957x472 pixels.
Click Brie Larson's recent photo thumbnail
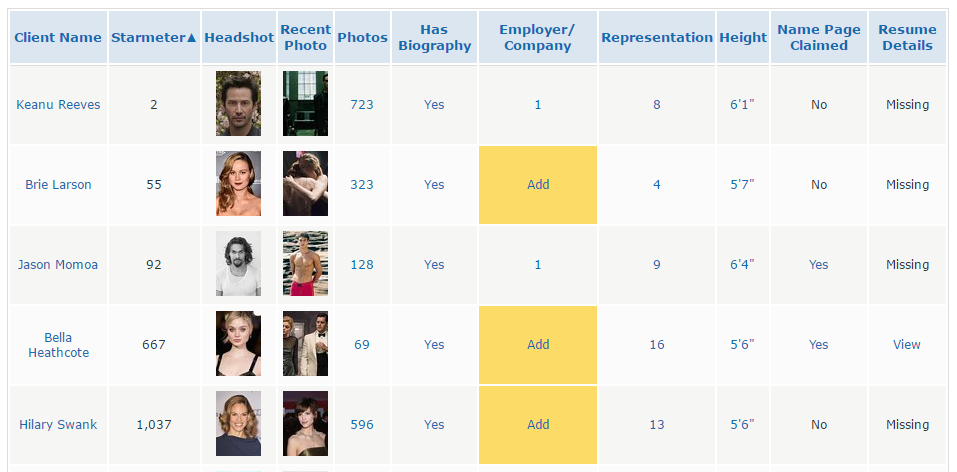pos(305,184)
